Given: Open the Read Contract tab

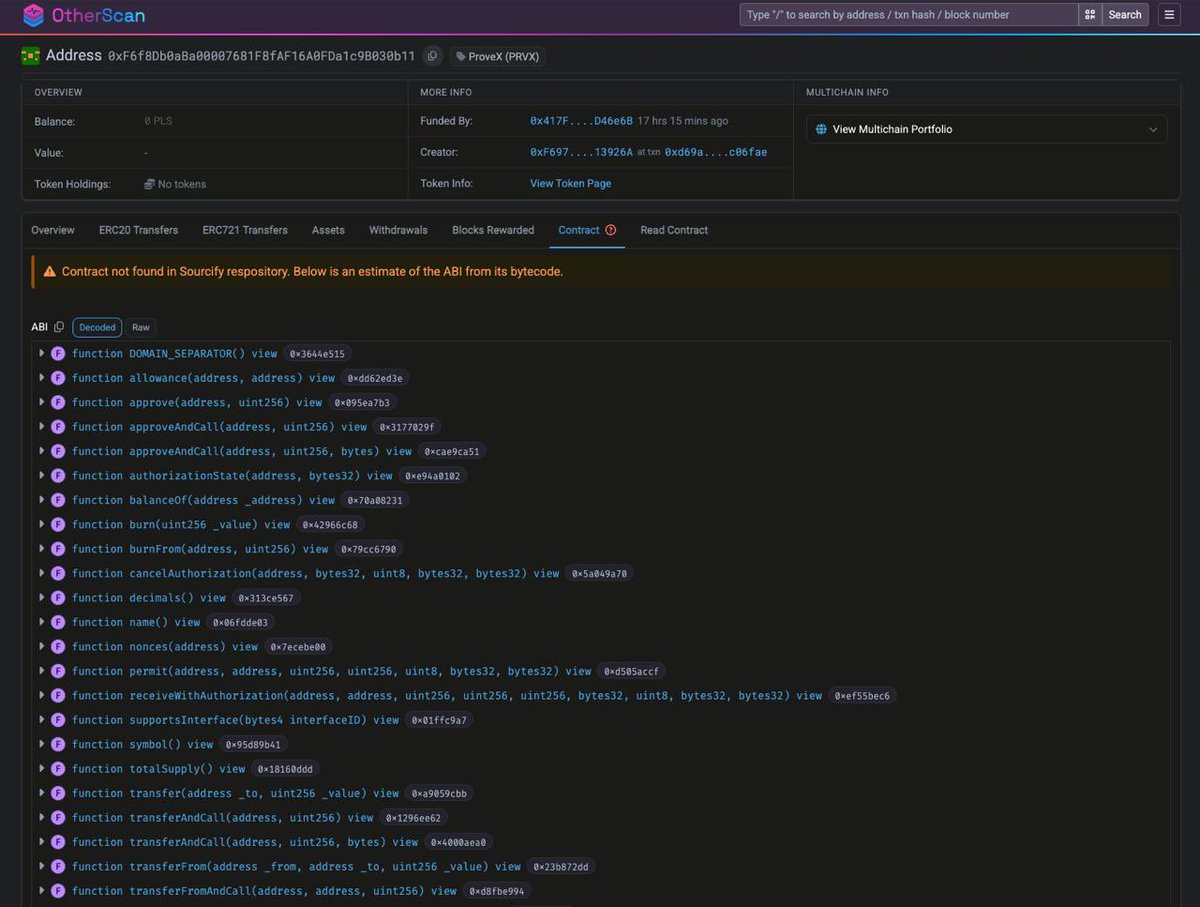Looking at the screenshot, I should [674, 230].
